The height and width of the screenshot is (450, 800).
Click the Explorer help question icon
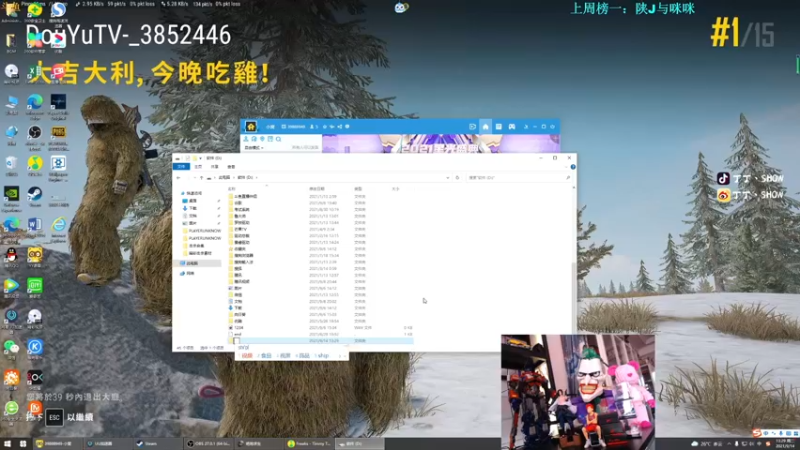pyautogui.click(x=573, y=167)
